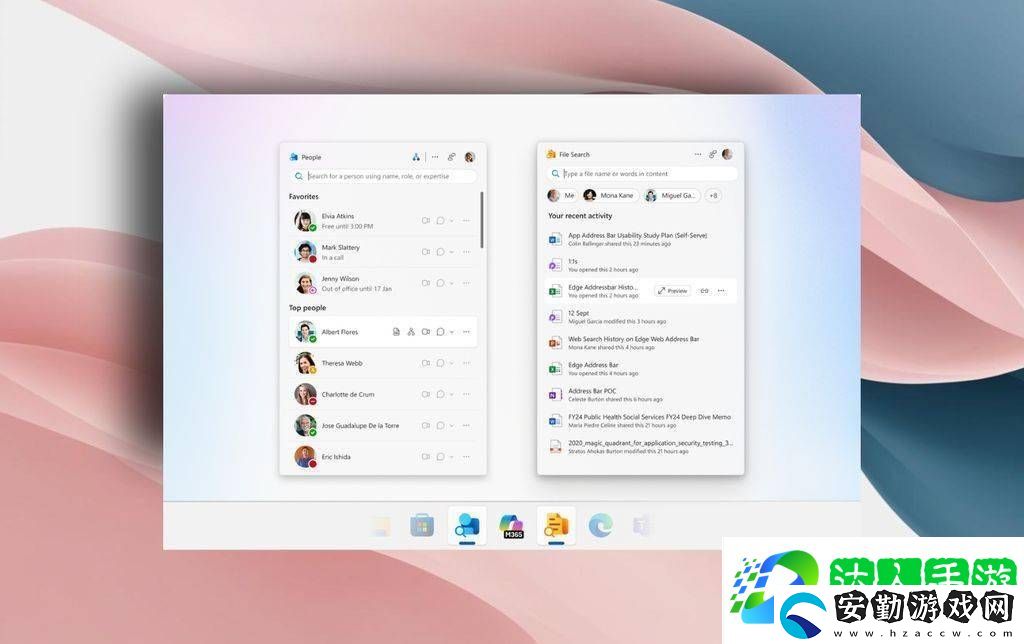
Task: Start a video call with Mark Slattery
Action: 426,252
